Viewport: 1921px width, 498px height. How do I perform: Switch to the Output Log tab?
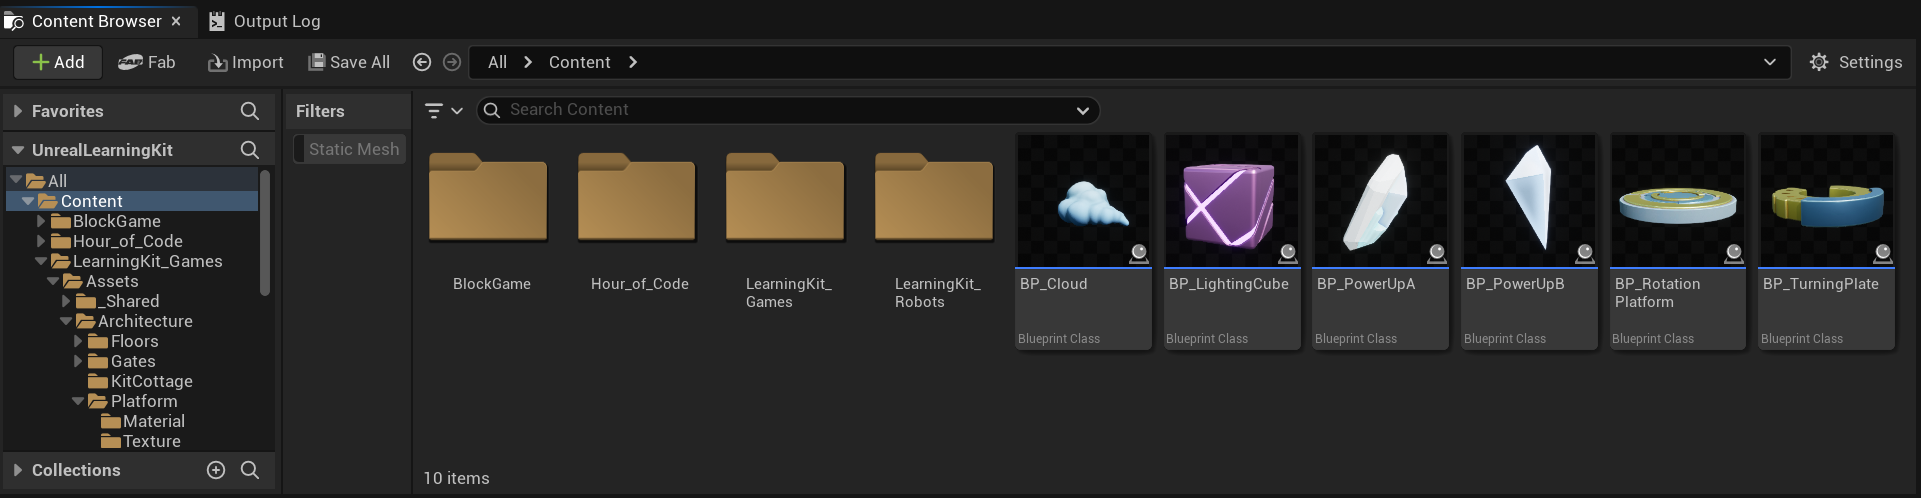pyautogui.click(x=265, y=21)
